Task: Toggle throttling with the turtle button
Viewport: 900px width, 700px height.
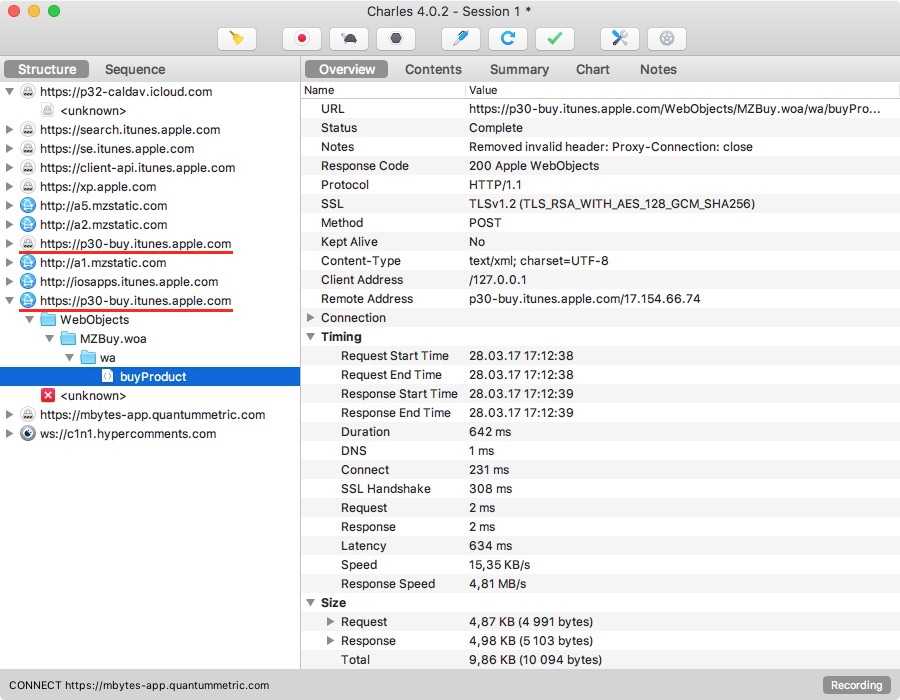Action: 349,39
